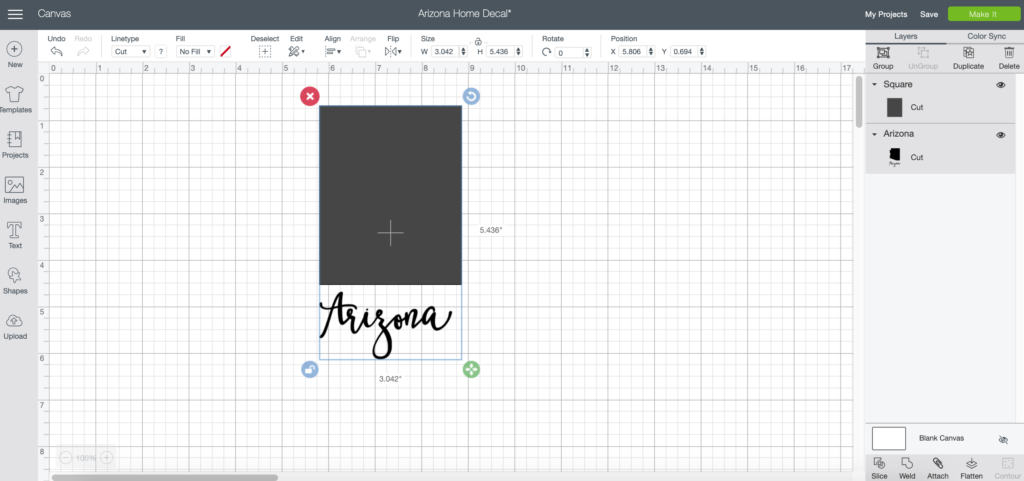The width and height of the screenshot is (1024, 481).
Task: Open the Images library
Action: point(15,190)
